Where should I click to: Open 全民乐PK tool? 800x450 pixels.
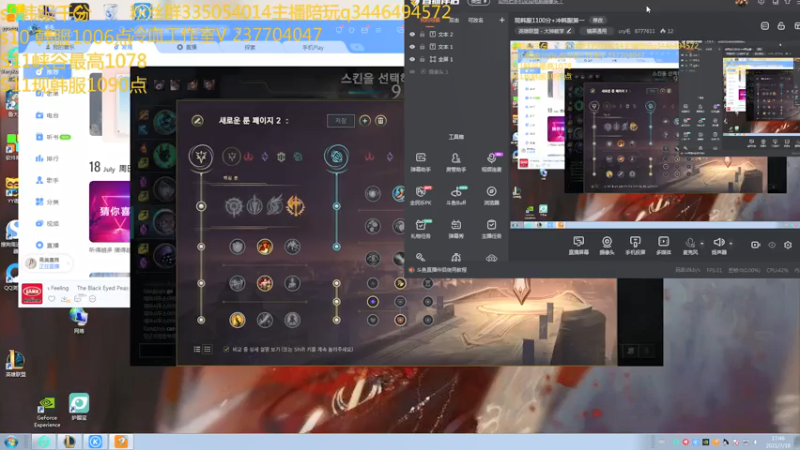(x=420, y=195)
